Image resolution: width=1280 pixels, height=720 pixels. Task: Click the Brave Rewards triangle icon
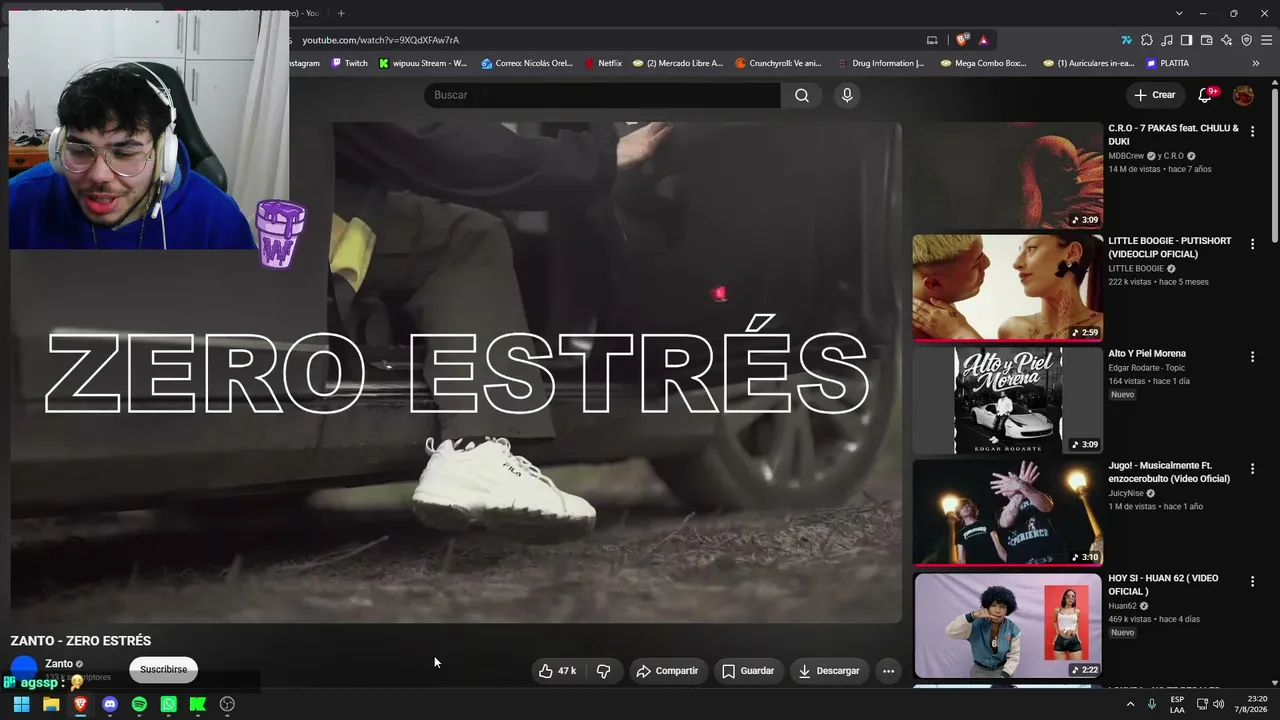(x=984, y=40)
